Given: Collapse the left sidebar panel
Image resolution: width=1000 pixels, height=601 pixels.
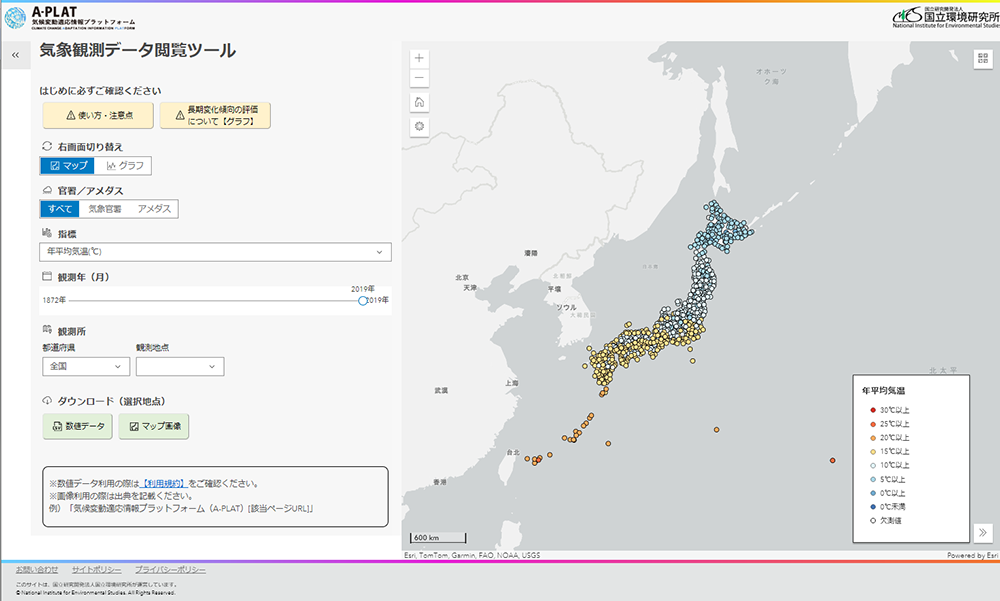Looking at the screenshot, I should [x=15, y=56].
